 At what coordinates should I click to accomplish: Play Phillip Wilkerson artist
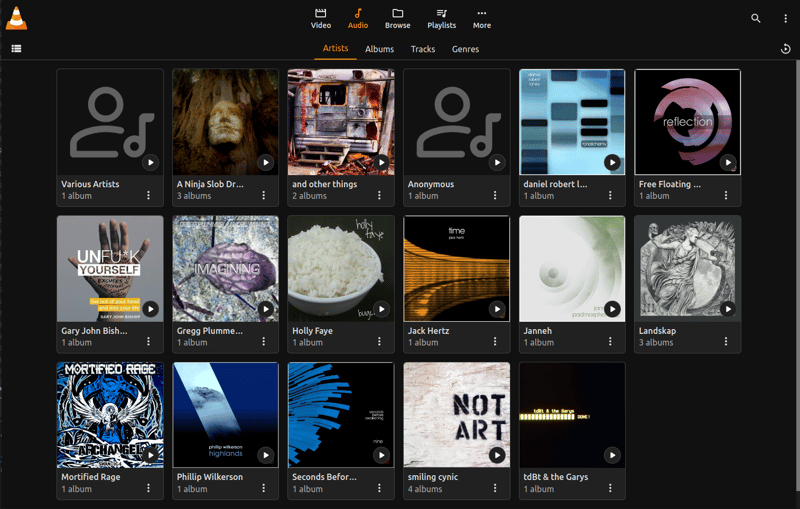click(265, 455)
